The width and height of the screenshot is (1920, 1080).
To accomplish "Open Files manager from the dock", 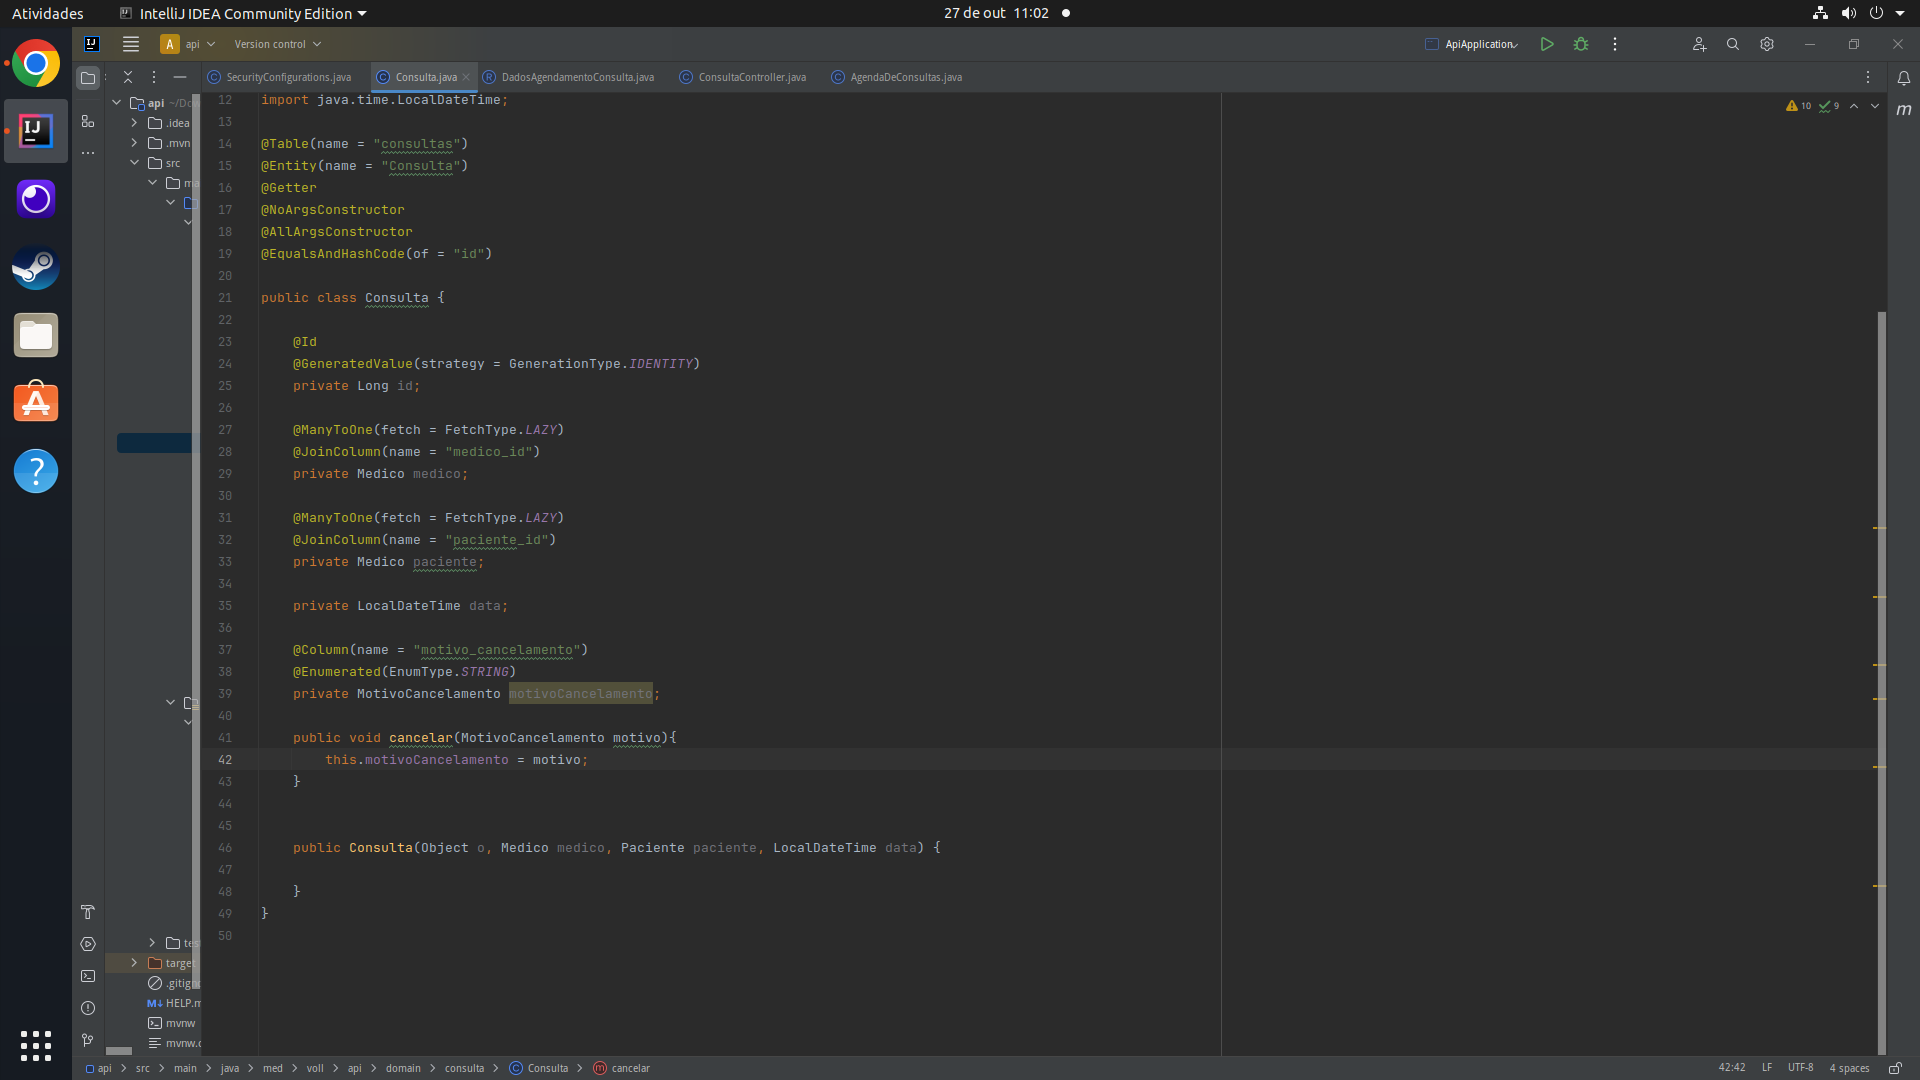I will pos(36,336).
